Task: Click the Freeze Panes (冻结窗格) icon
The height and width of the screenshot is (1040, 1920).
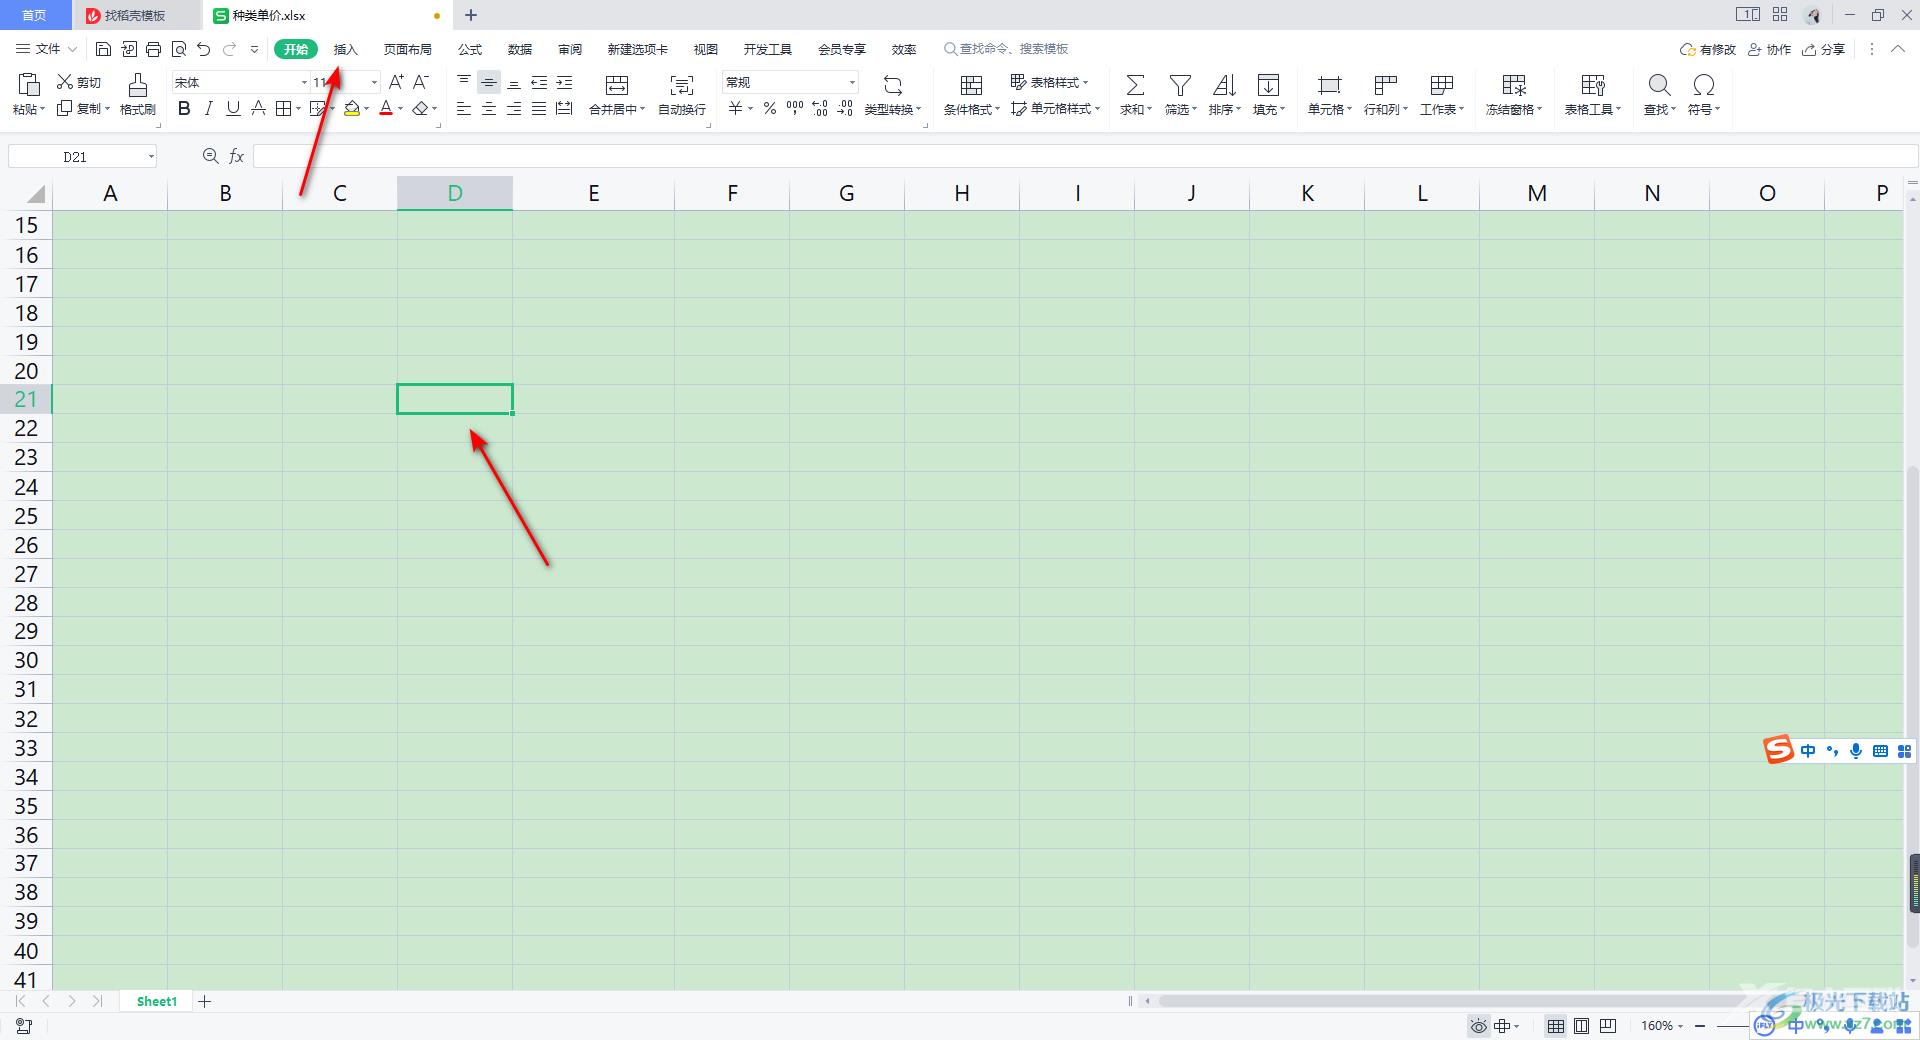Action: tap(1514, 85)
